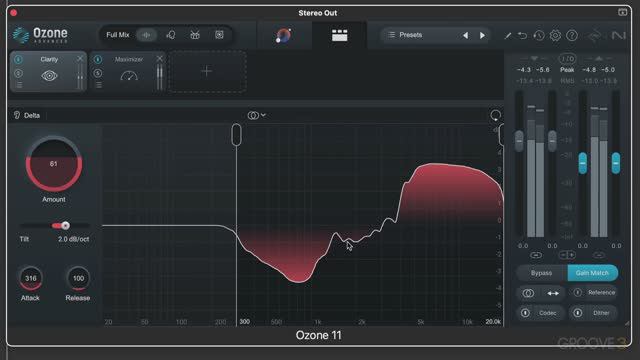Image resolution: width=640 pixels, height=360 pixels.
Task: Remove the Clarity module
Action: pyautogui.click(x=80, y=59)
